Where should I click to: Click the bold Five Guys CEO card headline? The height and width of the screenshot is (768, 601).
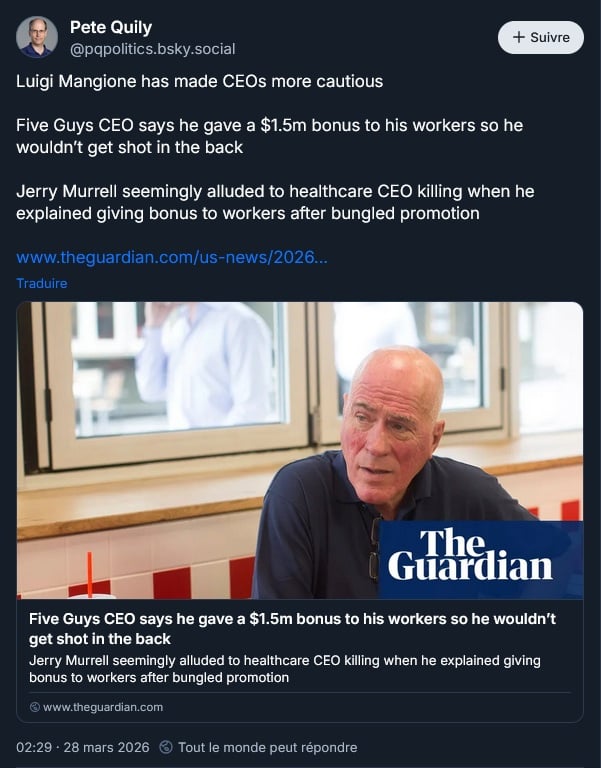point(292,628)
